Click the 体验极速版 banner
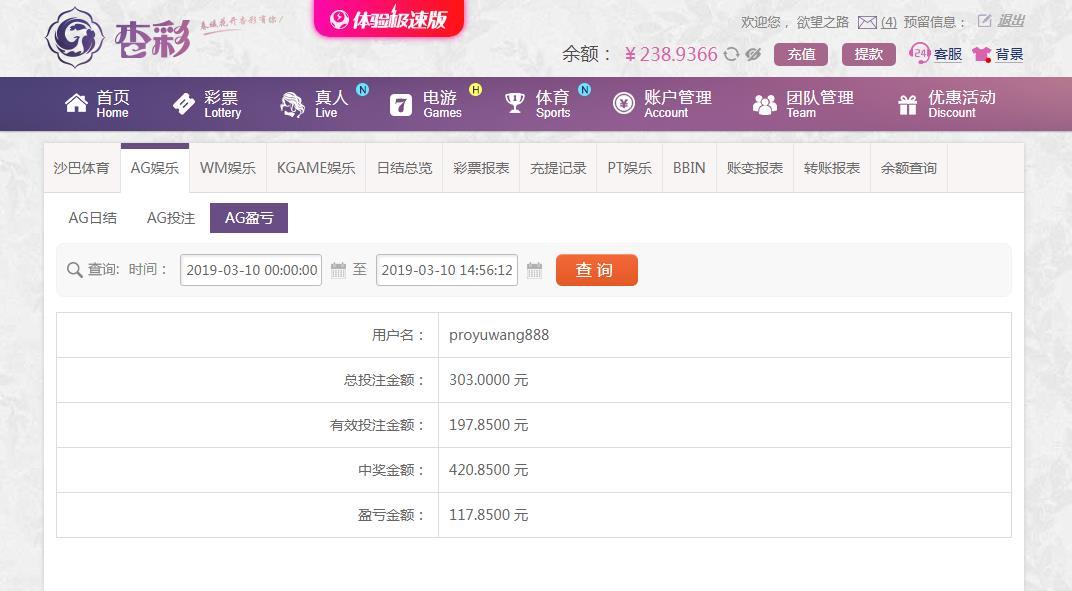 tap(388, 18)
